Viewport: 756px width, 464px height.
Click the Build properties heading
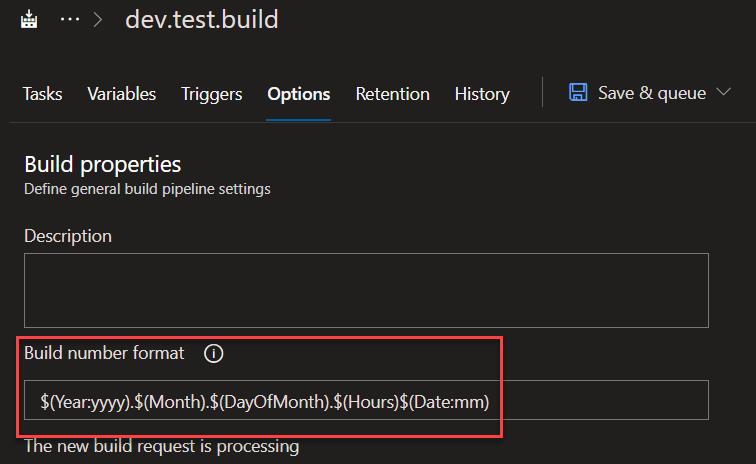click(x=102, y=164)
